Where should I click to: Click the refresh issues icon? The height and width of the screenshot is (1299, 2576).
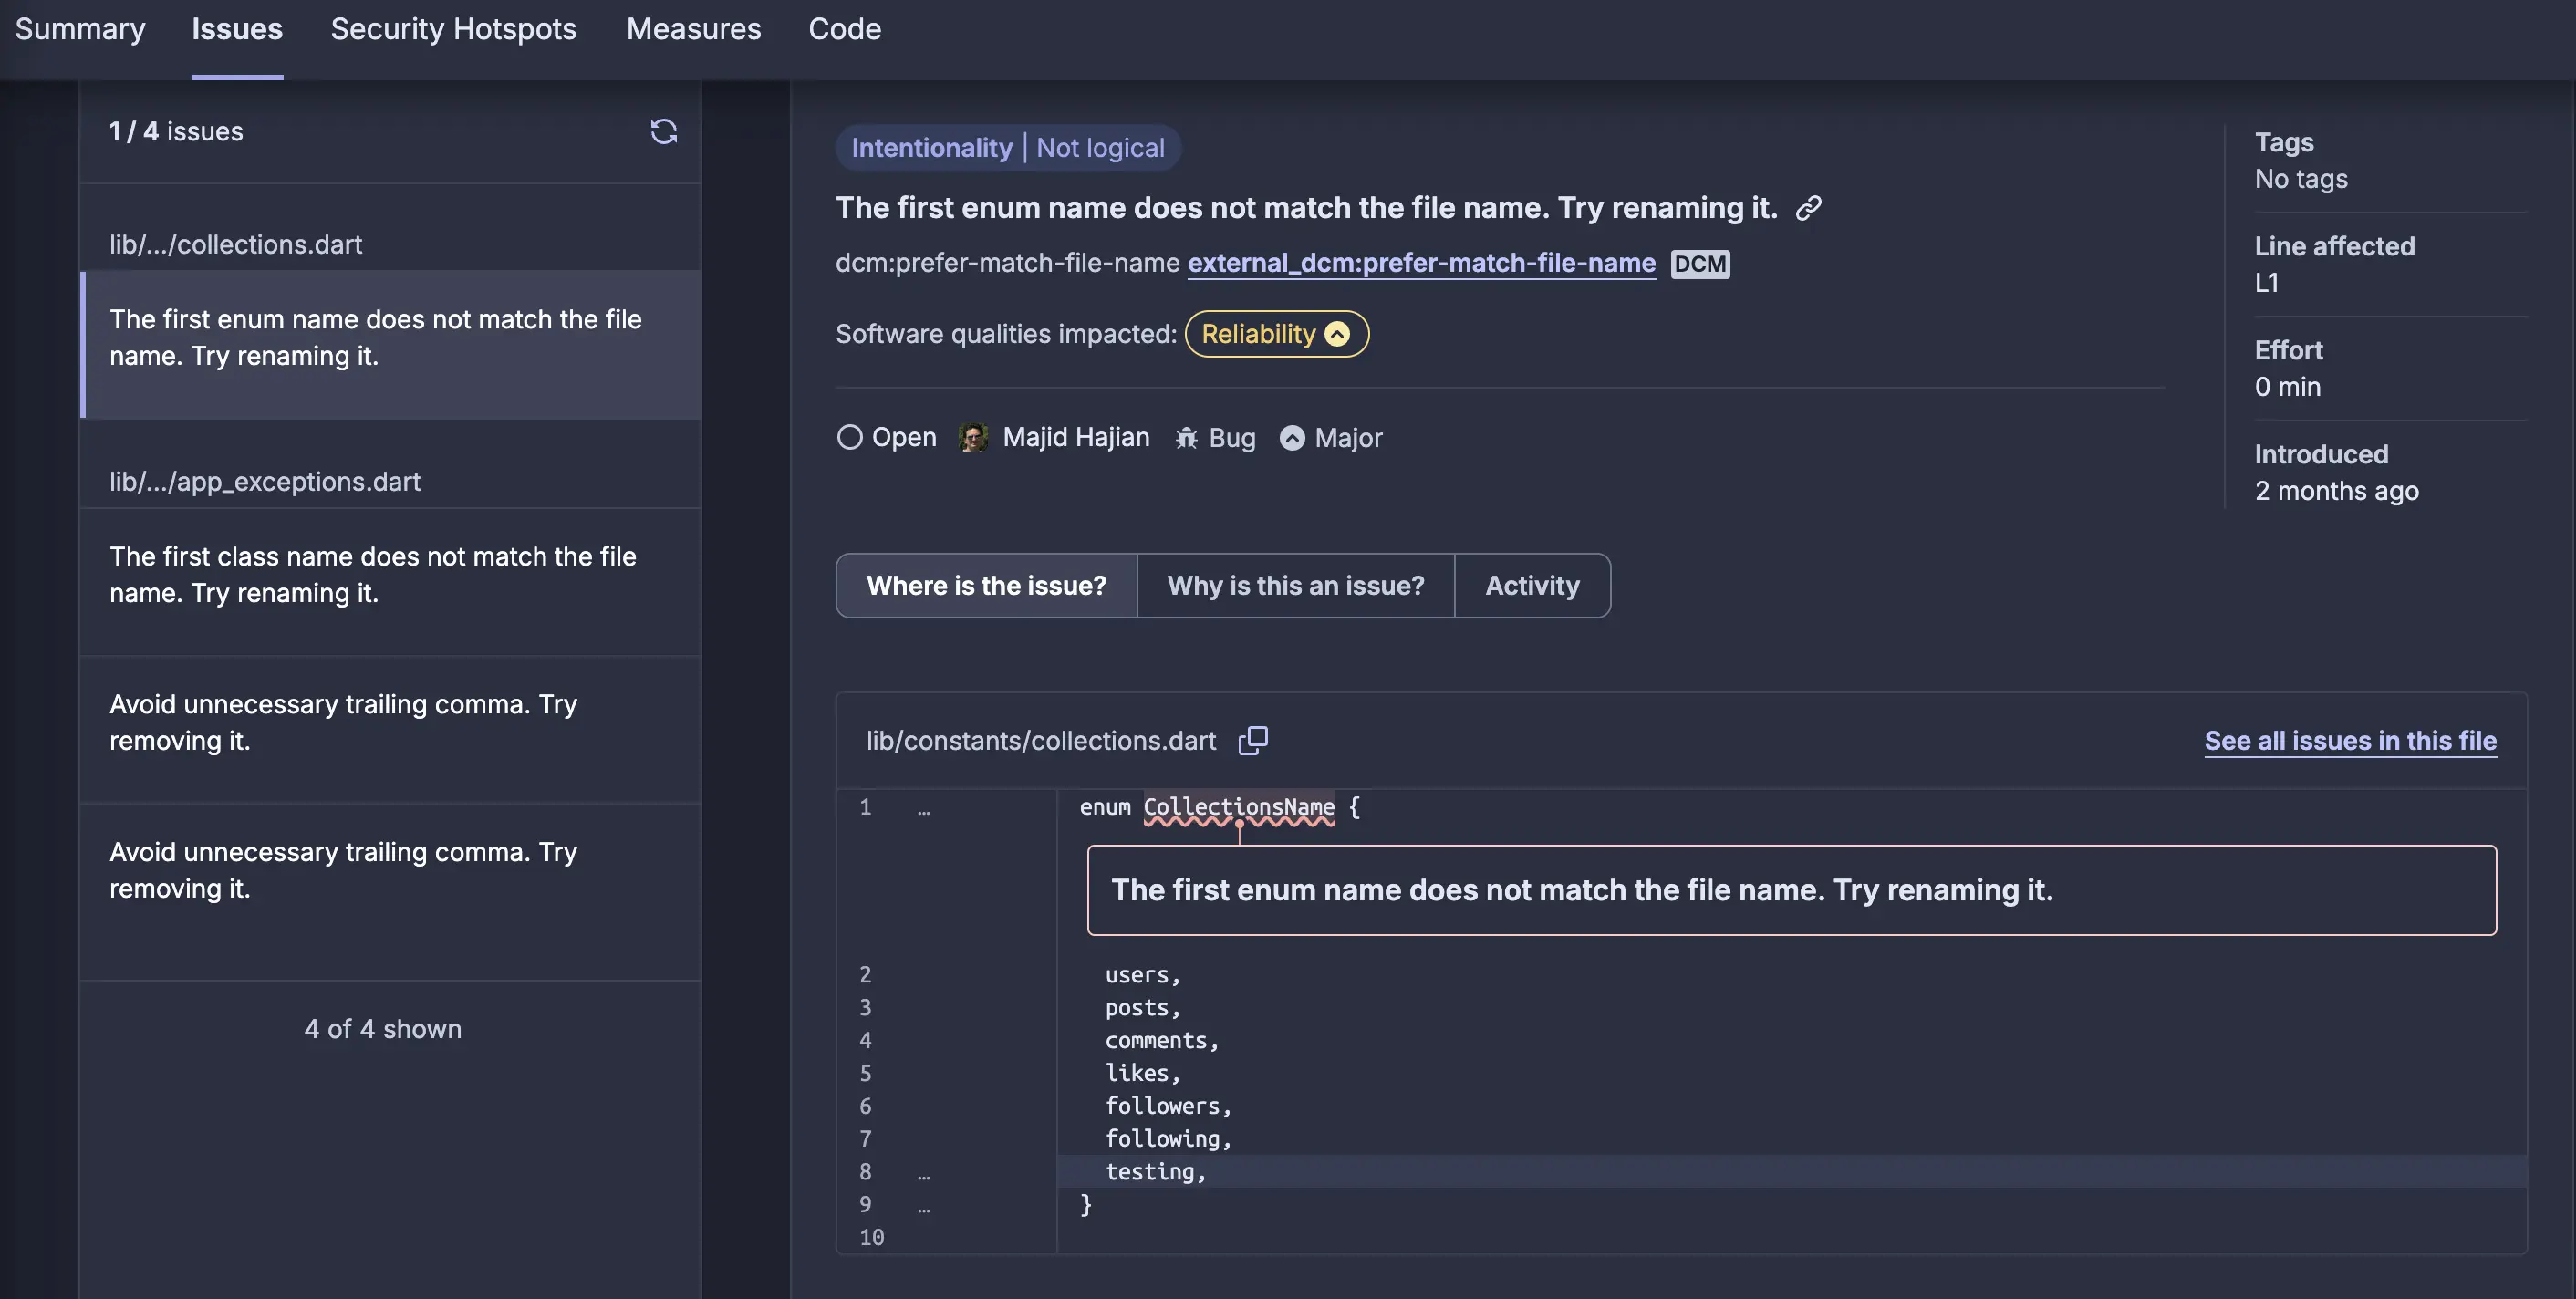tap(662, 130)
